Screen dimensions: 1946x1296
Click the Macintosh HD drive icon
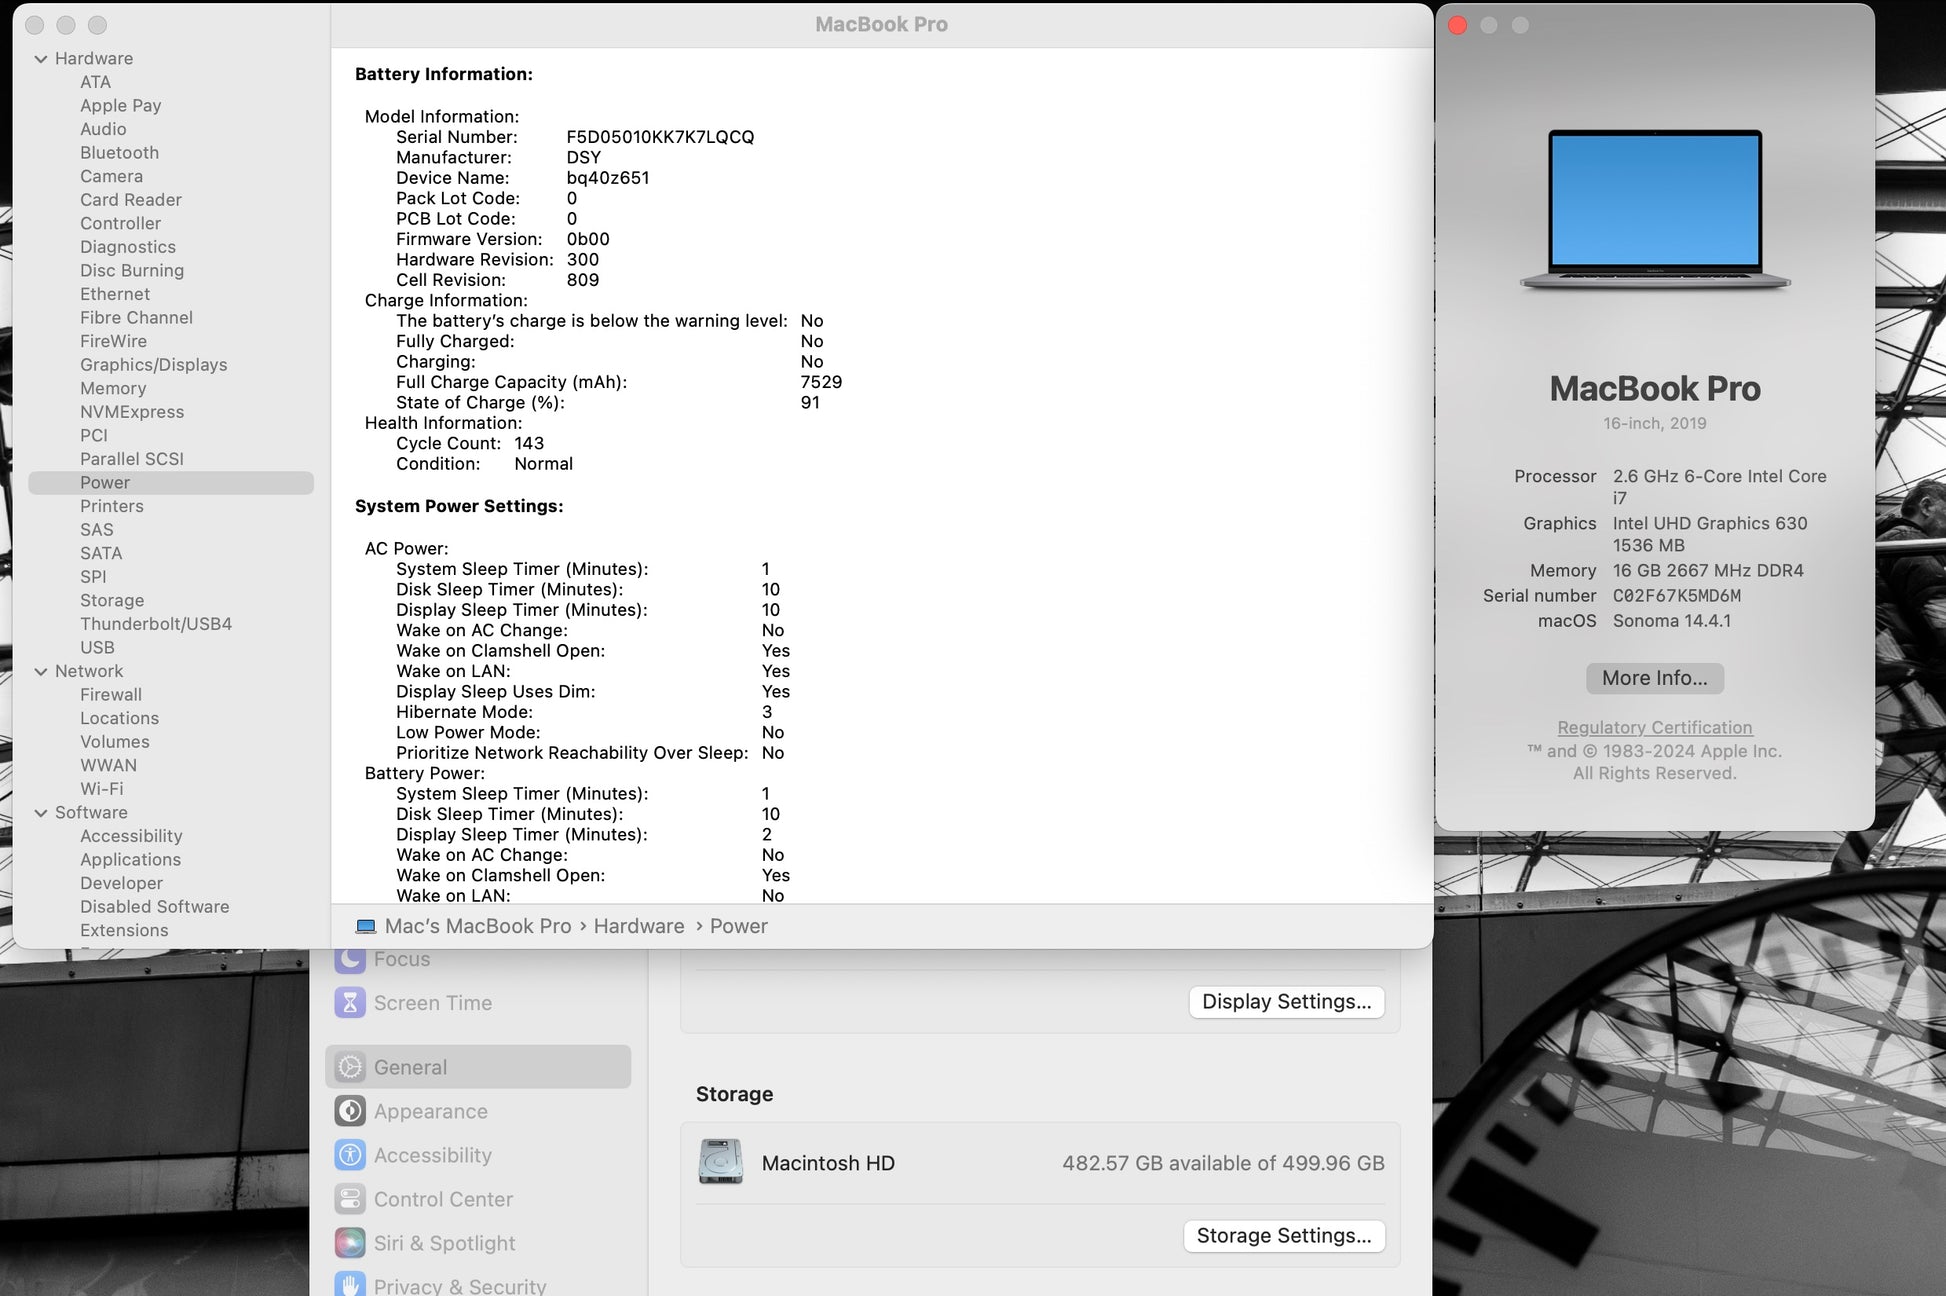tap(720, 1162)
